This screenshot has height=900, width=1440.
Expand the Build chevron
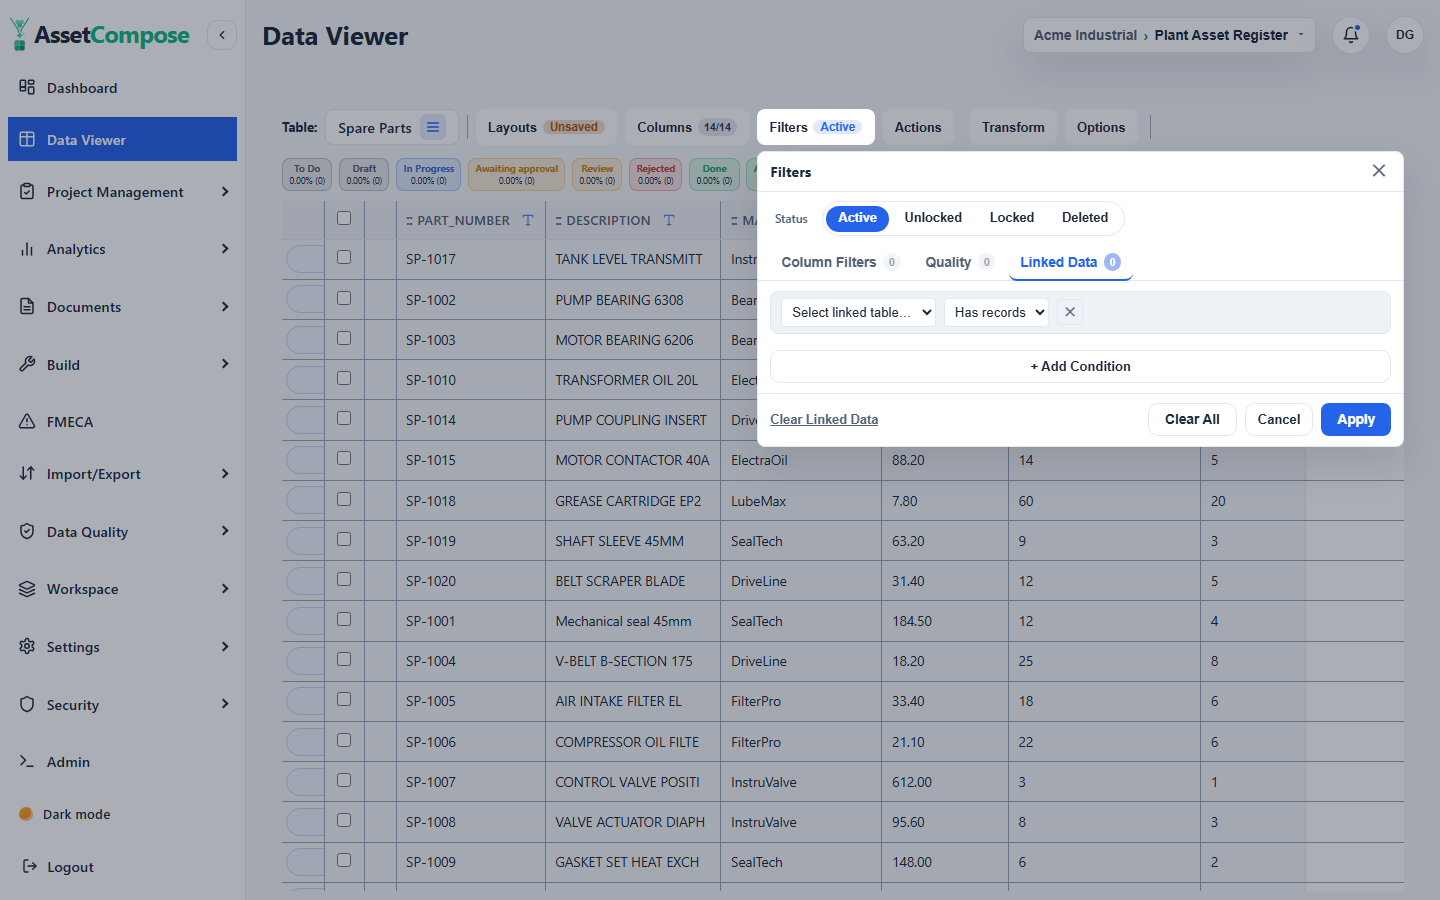coord(225,363)
